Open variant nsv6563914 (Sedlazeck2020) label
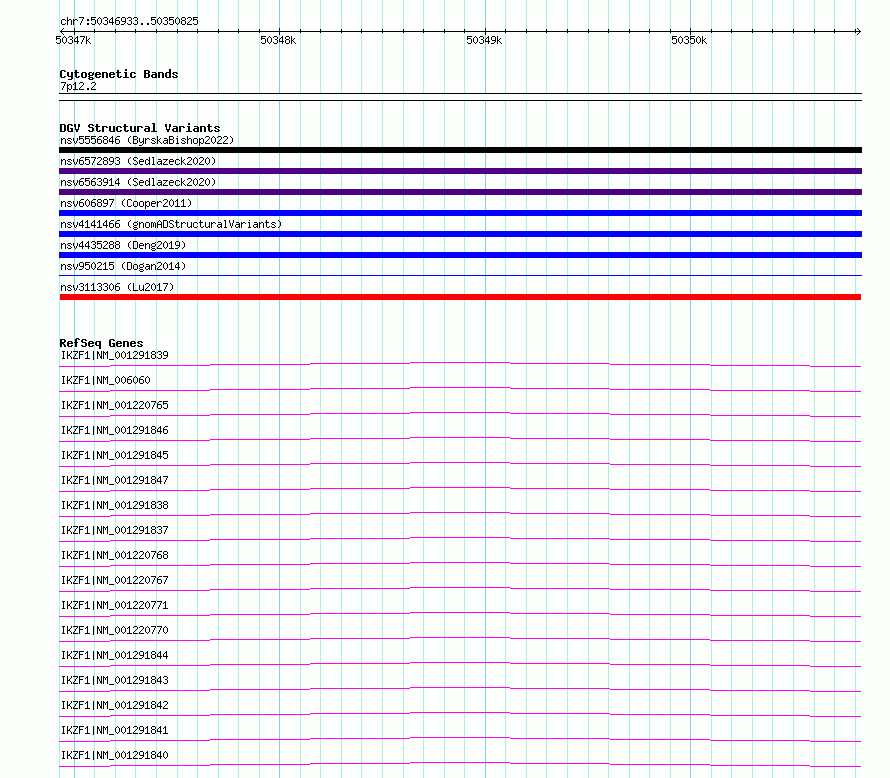Viewport: 890px width, 778px height. [138, 182]
